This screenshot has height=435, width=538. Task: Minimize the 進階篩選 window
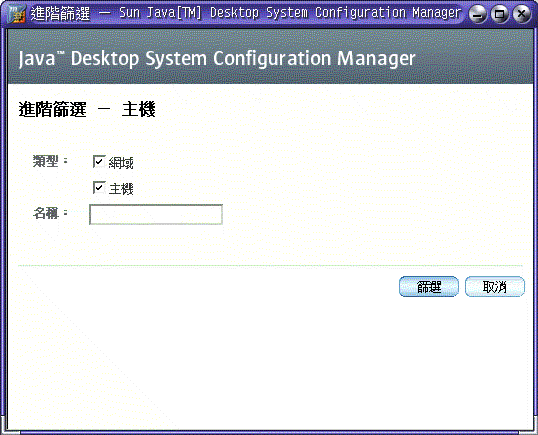[x=477, y=14]
